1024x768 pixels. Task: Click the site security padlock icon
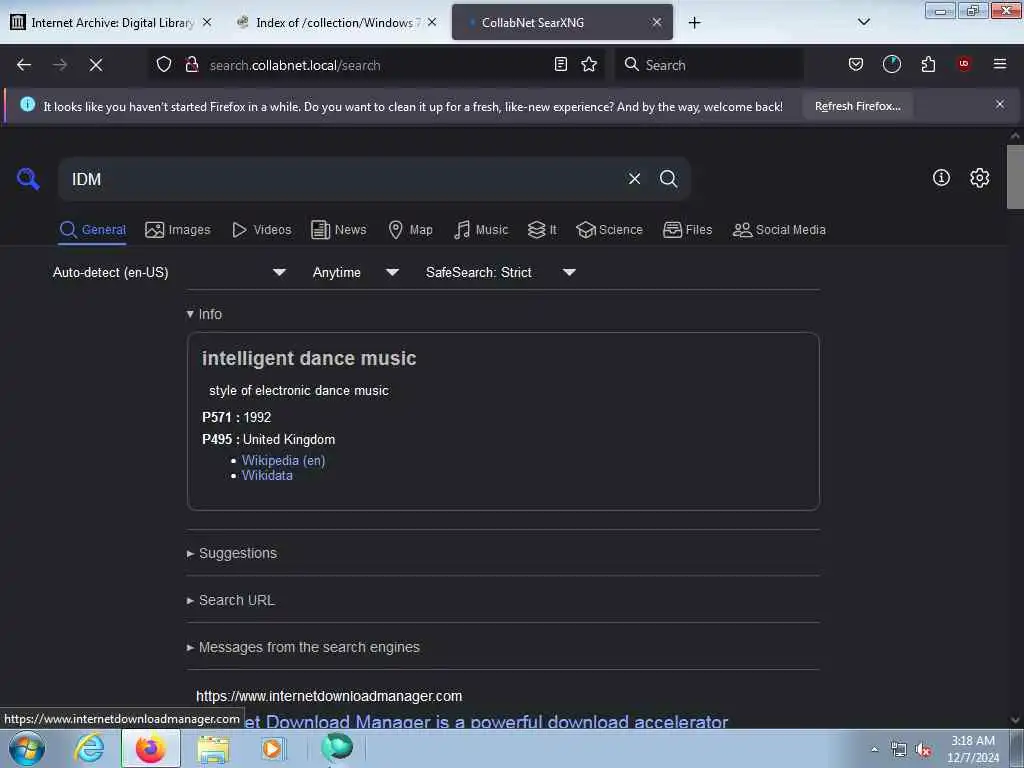point(192,65)
